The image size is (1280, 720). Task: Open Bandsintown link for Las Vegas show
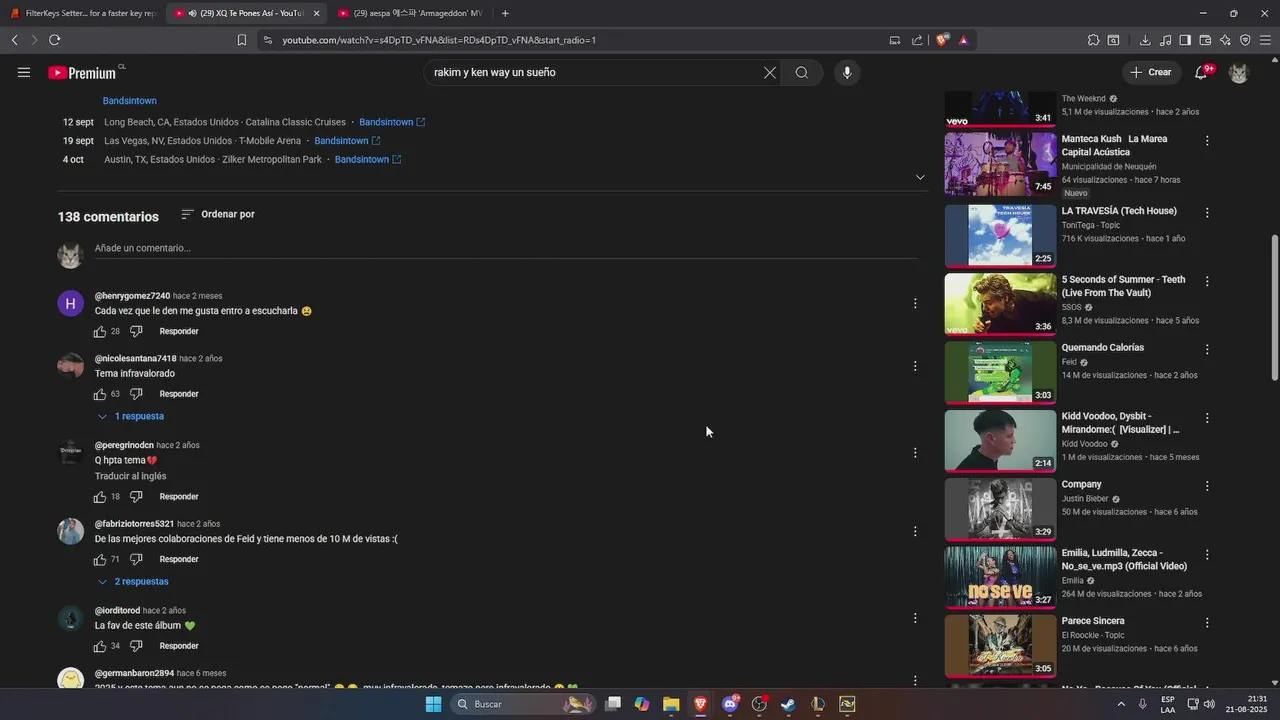pyautogui.click(x=347, y=141)
